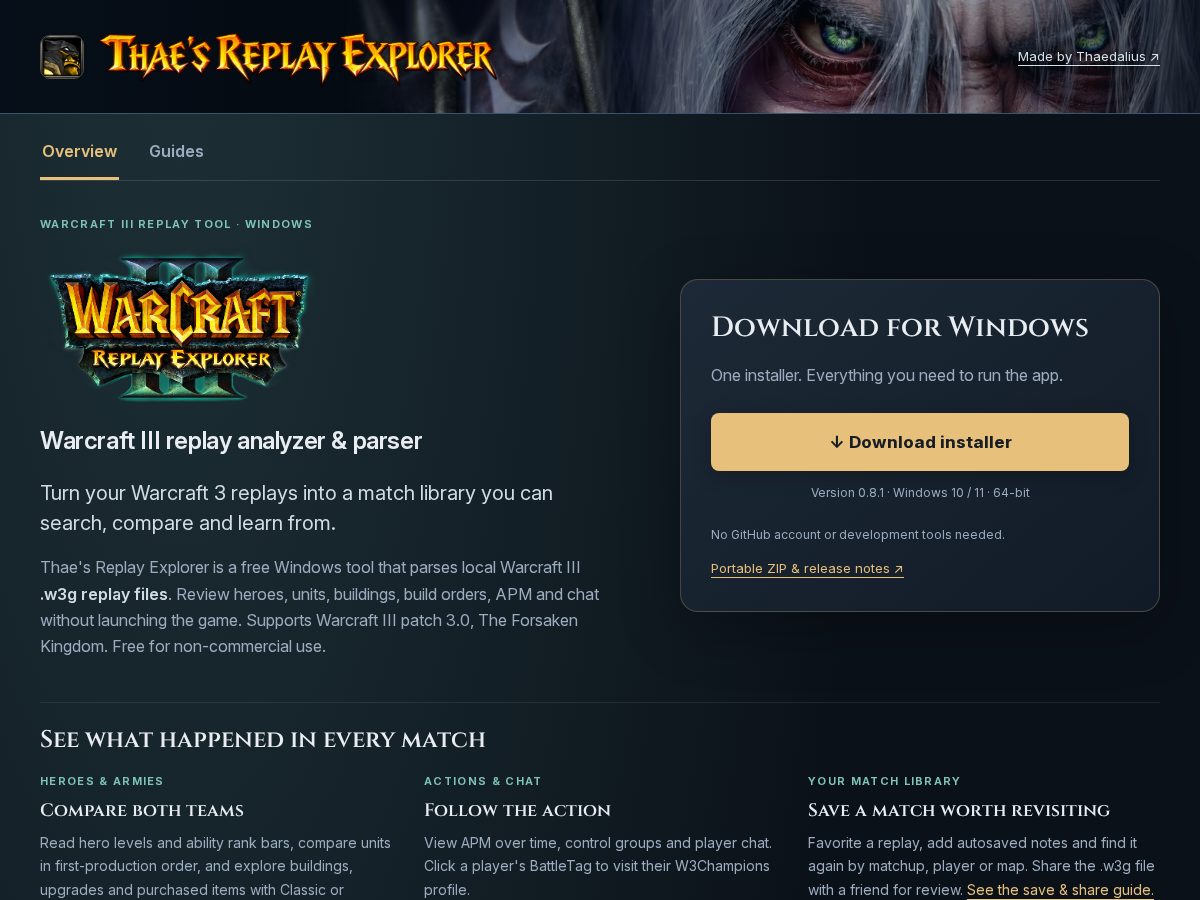Image resolution: width=1200 pixels, height=900 pixels.
Task: Open the Made by Thaedalius link
Action: click(x=1089, y=57)
